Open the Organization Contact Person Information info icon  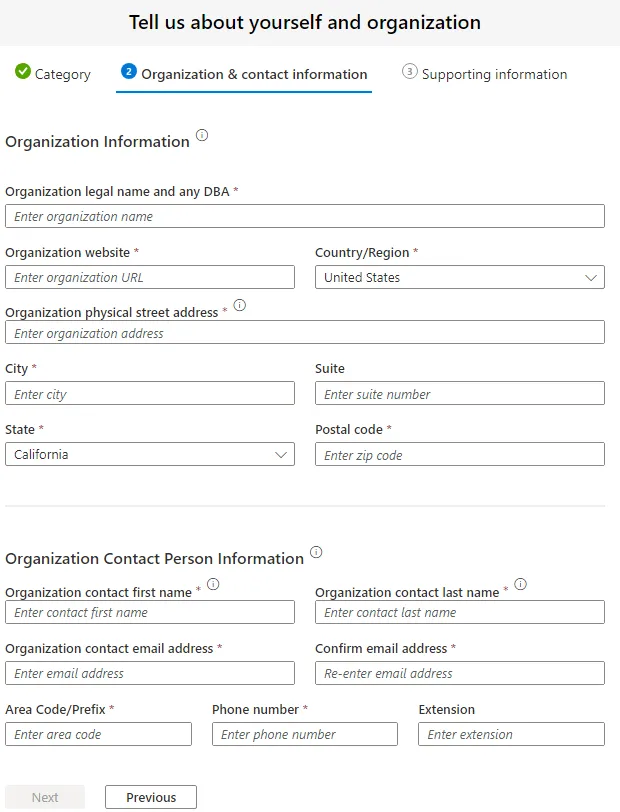coord(316,551)
